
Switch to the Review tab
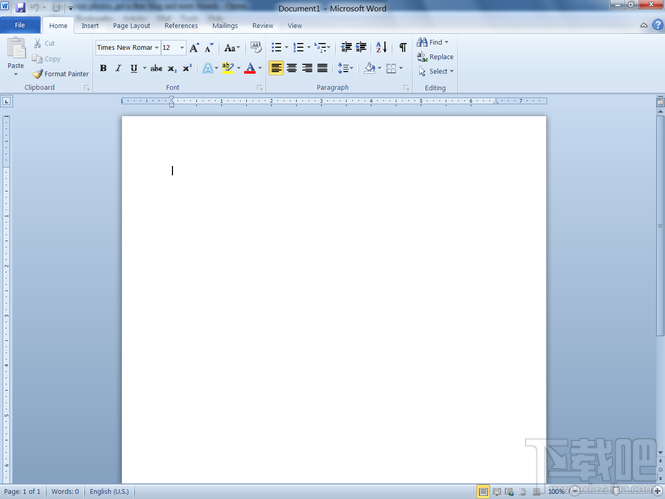click(x=263, y=25)
